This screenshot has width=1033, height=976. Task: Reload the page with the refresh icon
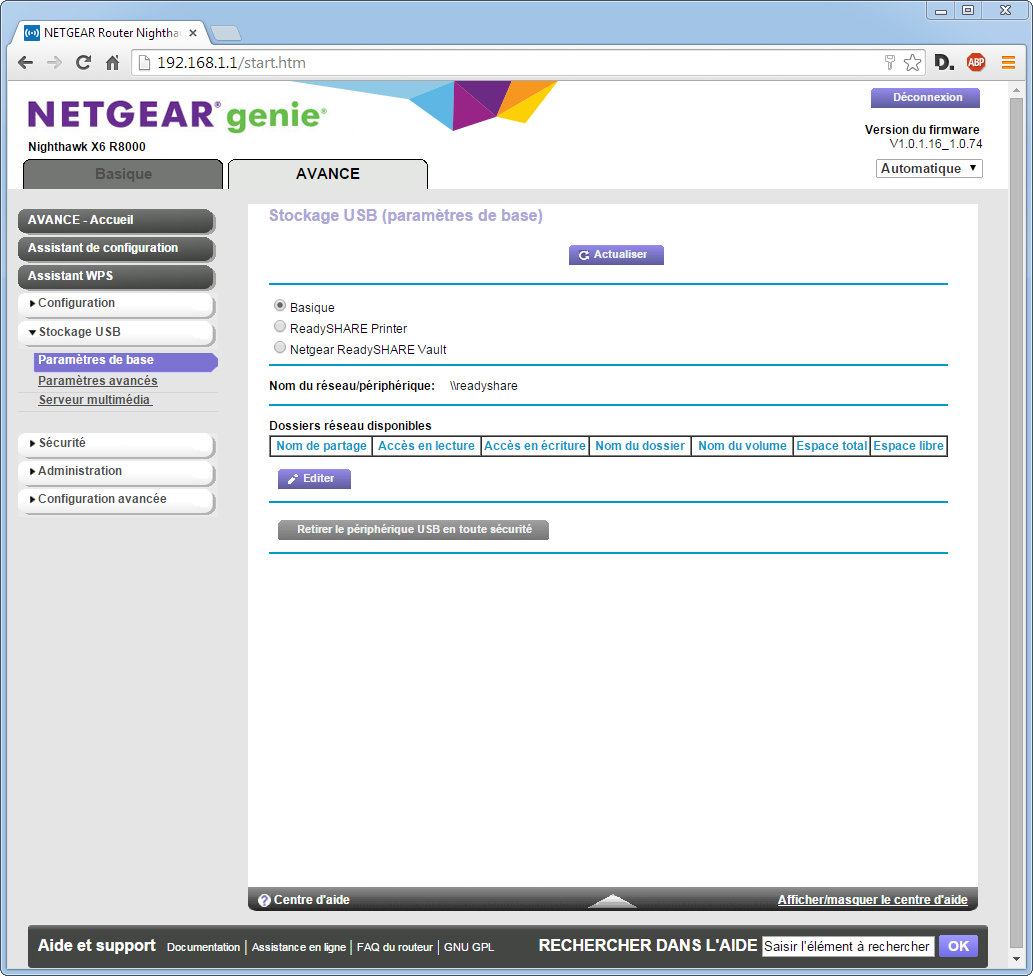point(84,63)
